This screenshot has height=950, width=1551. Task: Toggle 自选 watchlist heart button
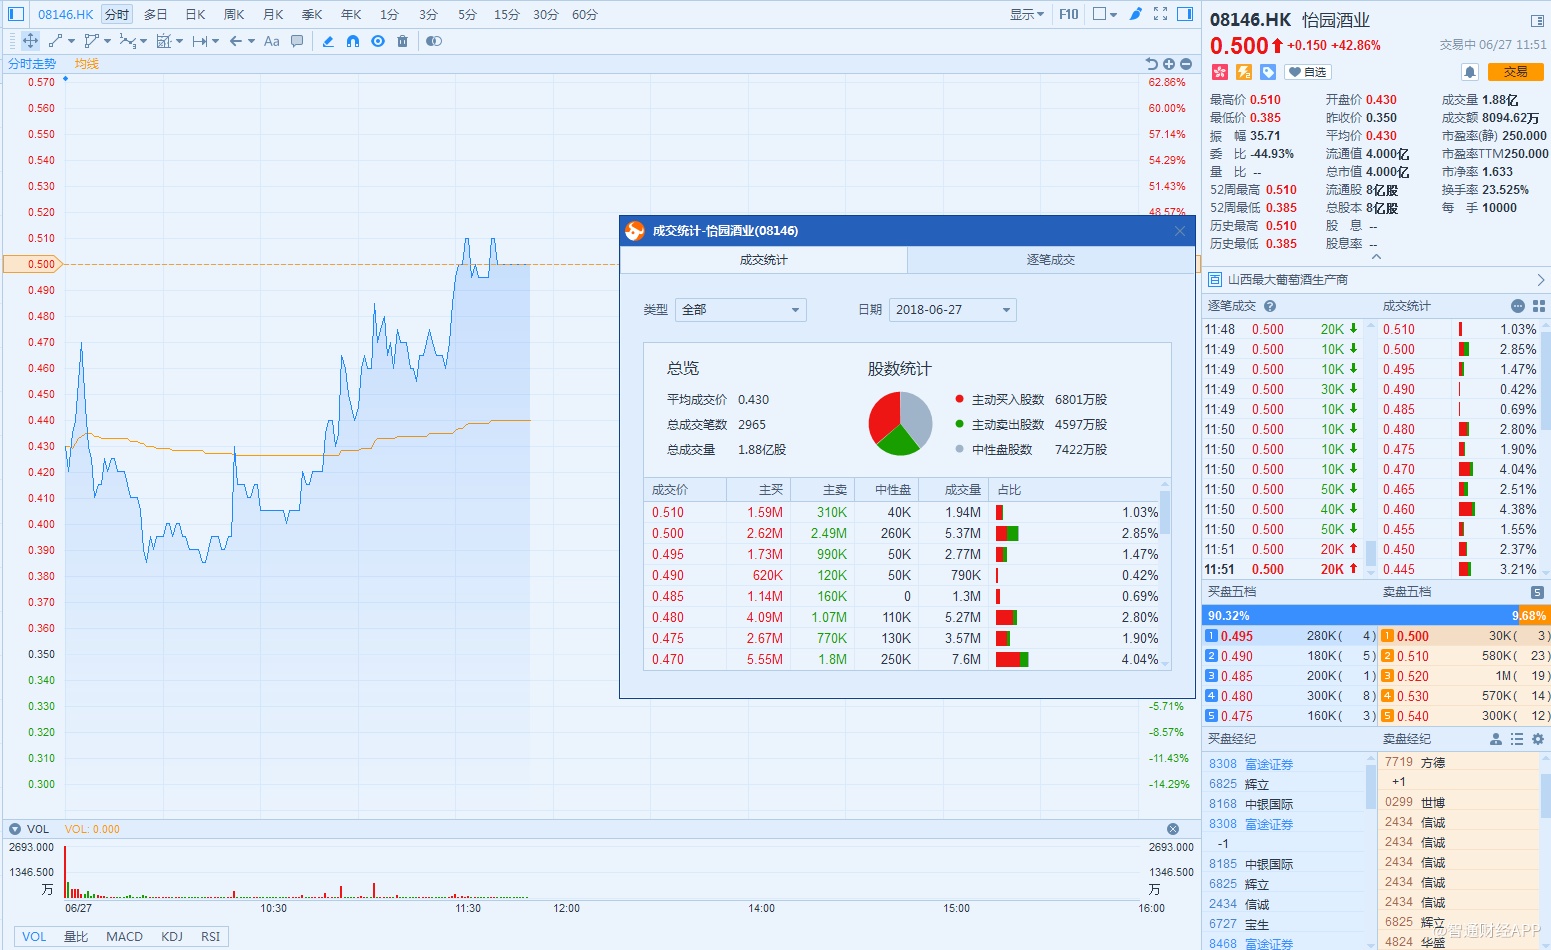(x=1307, y=72)
